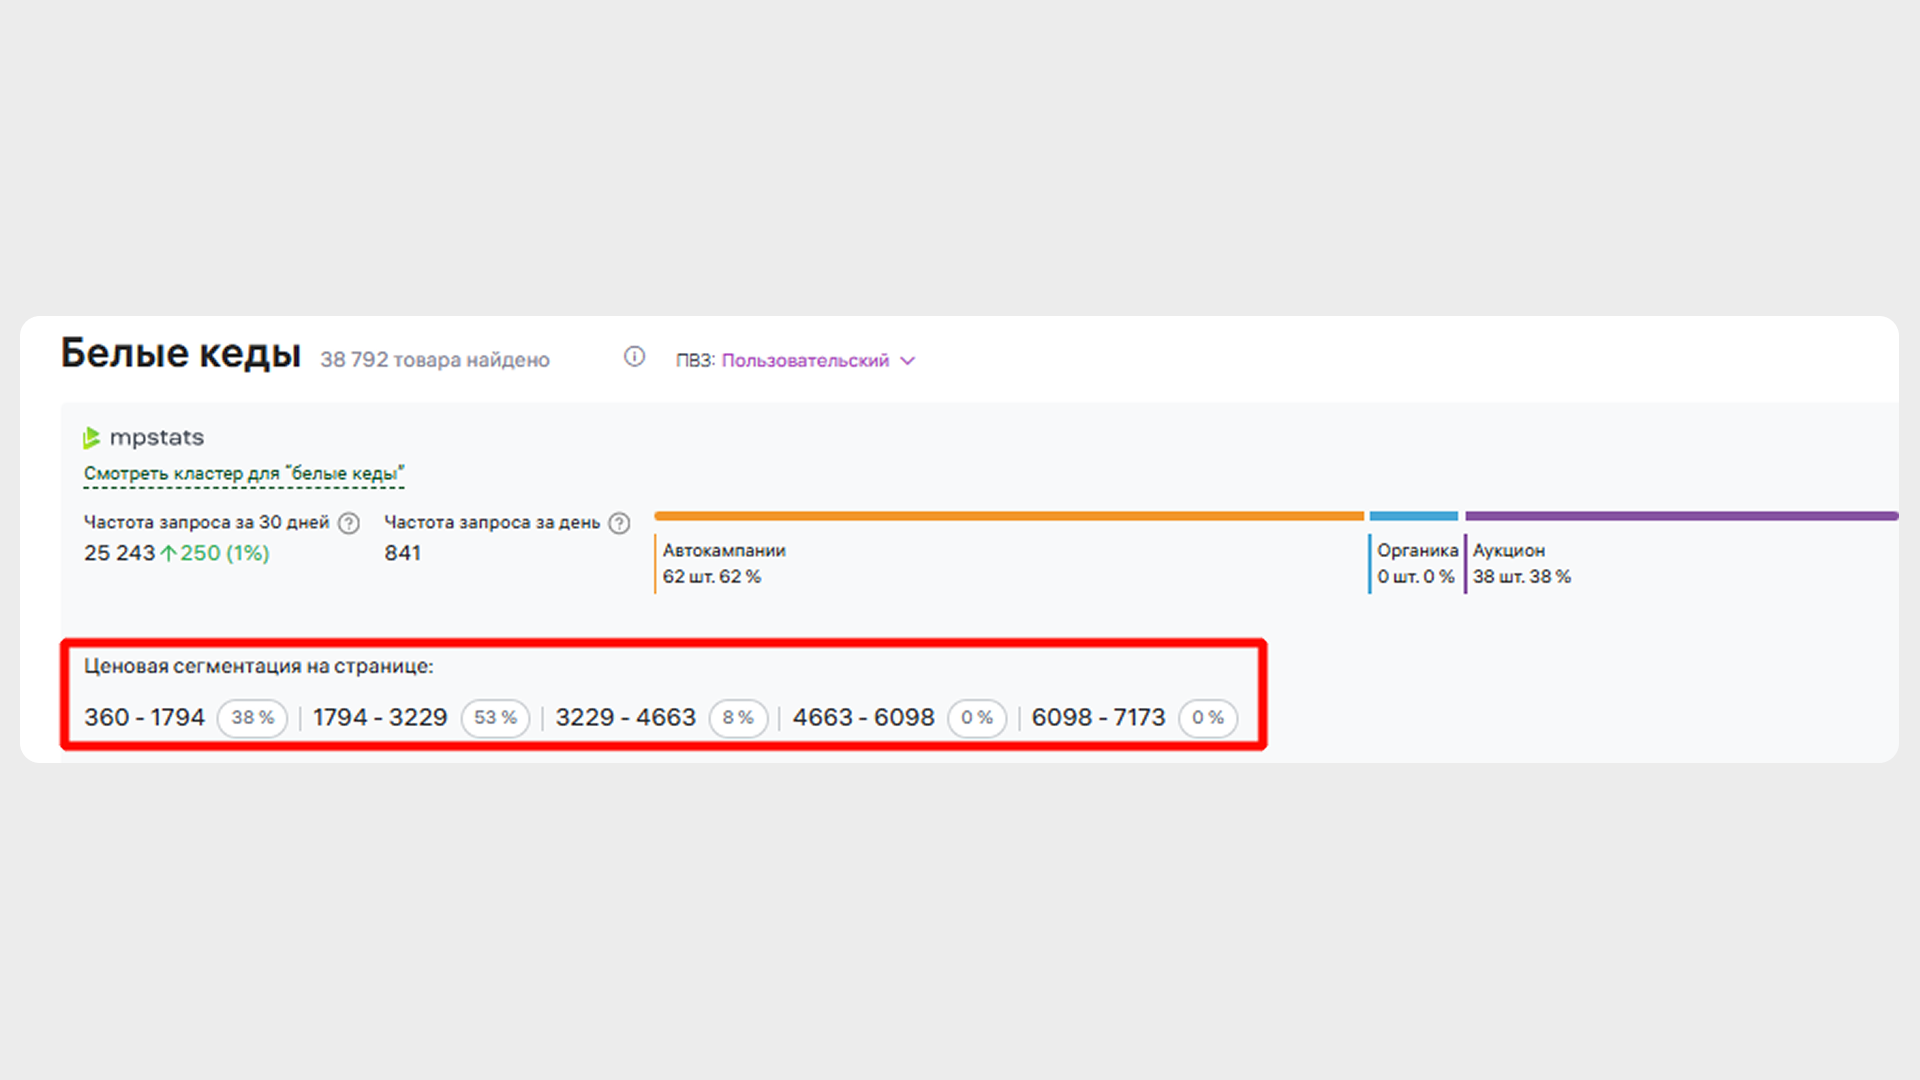Click the green growth arrow near 250

[168, 553]
